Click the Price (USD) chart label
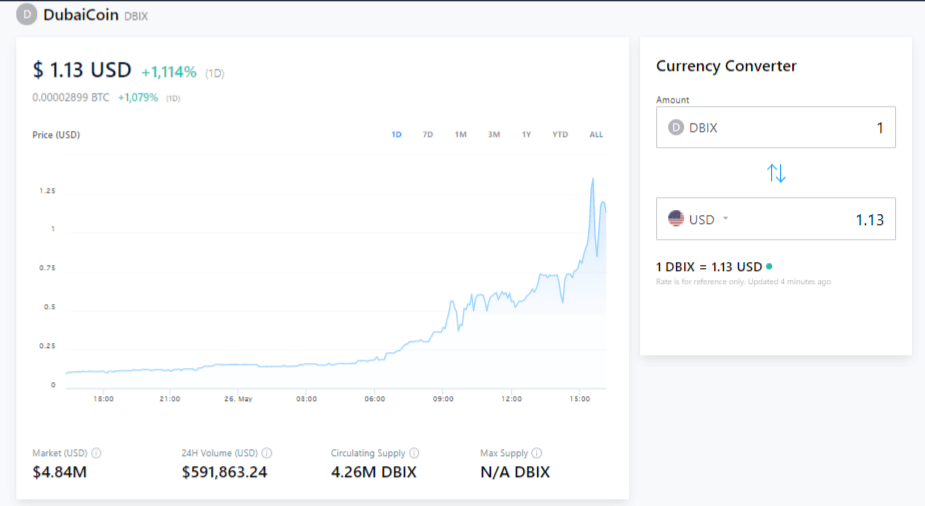Image resolution: width=925 pixels, height=506 pixels. (x=56, y=135)
